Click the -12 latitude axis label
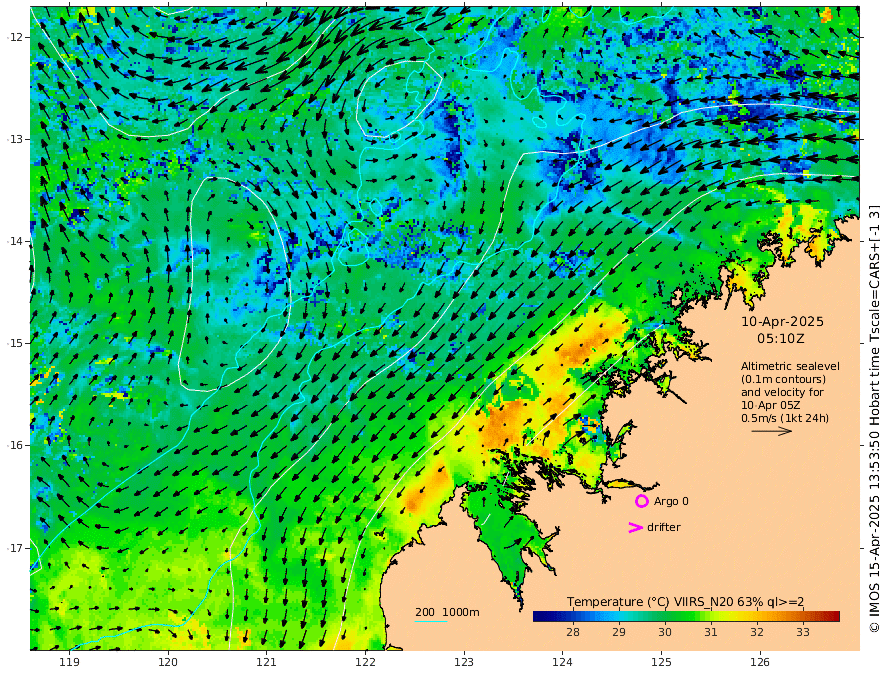Screen dimensions: 880x680 15,37
